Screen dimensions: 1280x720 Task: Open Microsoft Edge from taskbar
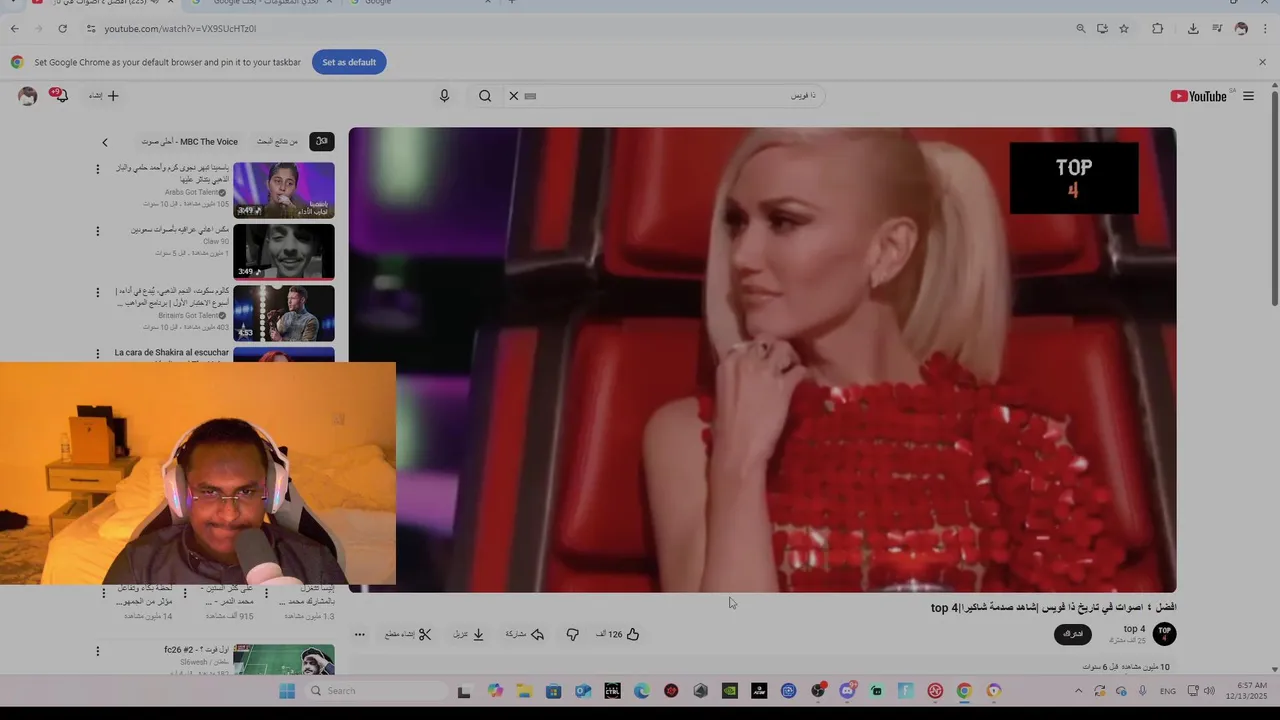coord(642,691)
